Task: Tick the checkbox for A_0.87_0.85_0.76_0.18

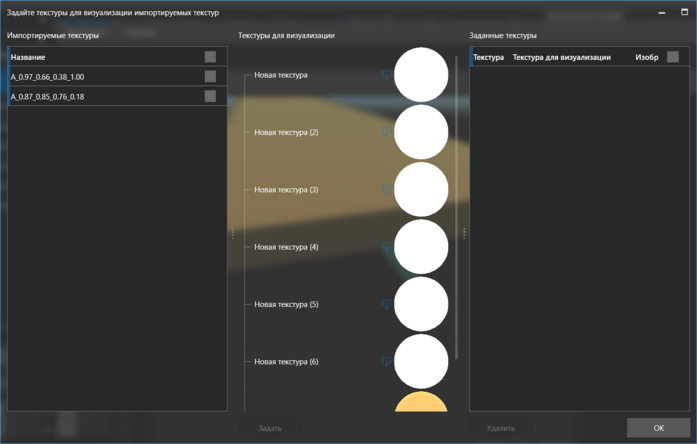Action: (x=210, y=96)
